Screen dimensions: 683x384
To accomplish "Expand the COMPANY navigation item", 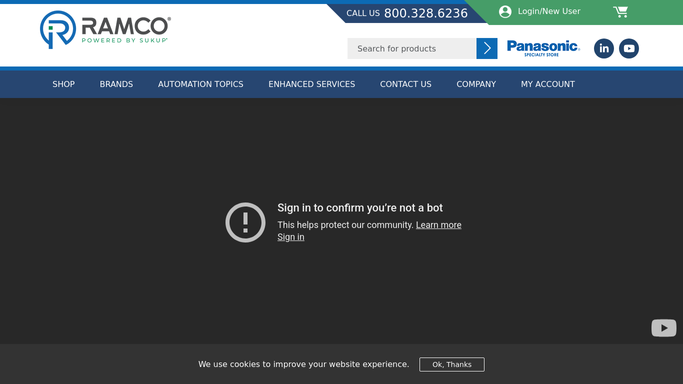I will (476, 84).
